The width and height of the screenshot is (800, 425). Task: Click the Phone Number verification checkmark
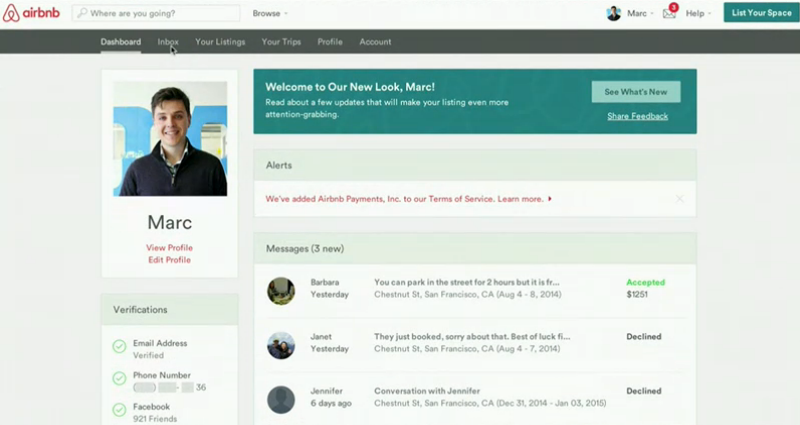[119, 380]
